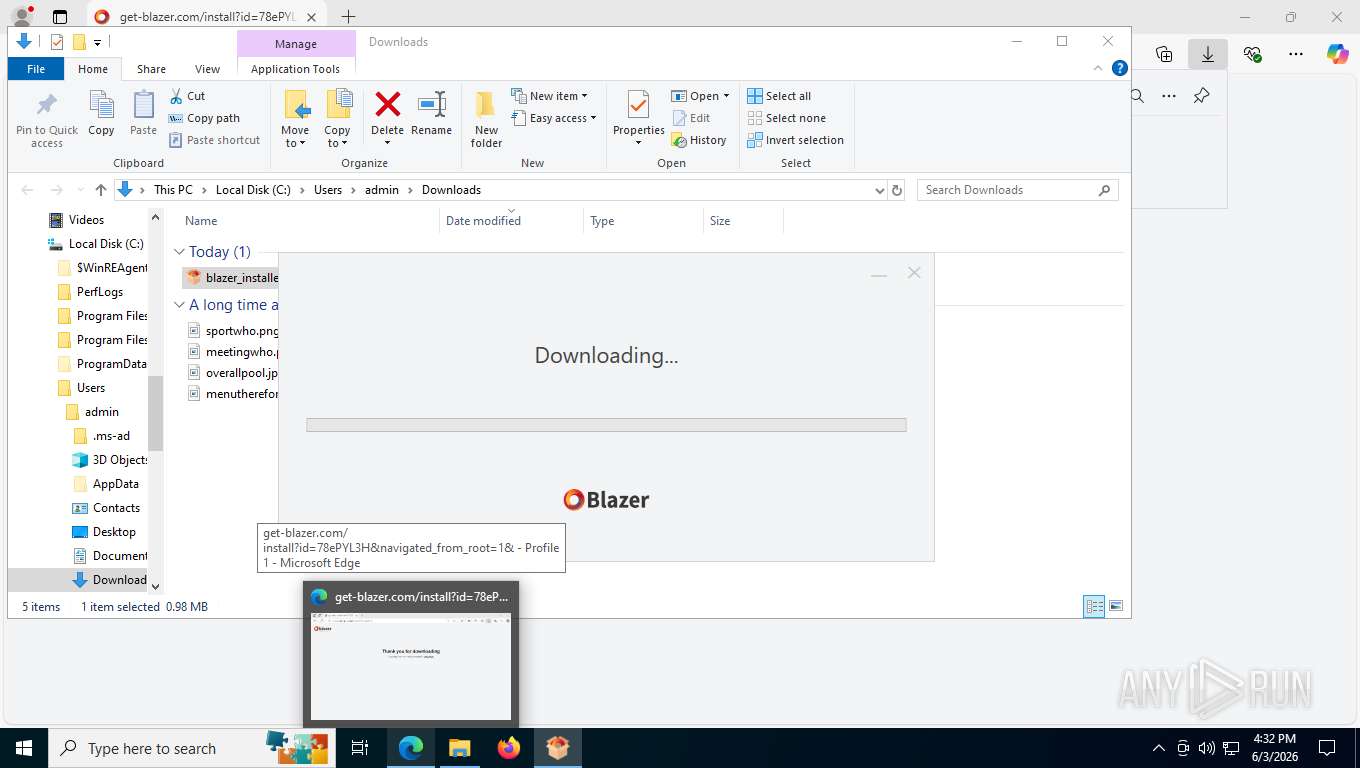This screenshot has height=768, width=1360.
Task: Open the Copy to menu
Action: 337,119
